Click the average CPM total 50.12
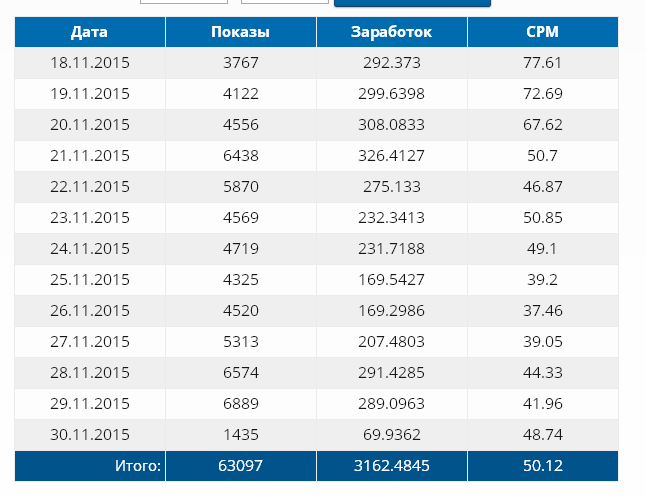This screenshot has height=497, width=646. tap(542, 466)
